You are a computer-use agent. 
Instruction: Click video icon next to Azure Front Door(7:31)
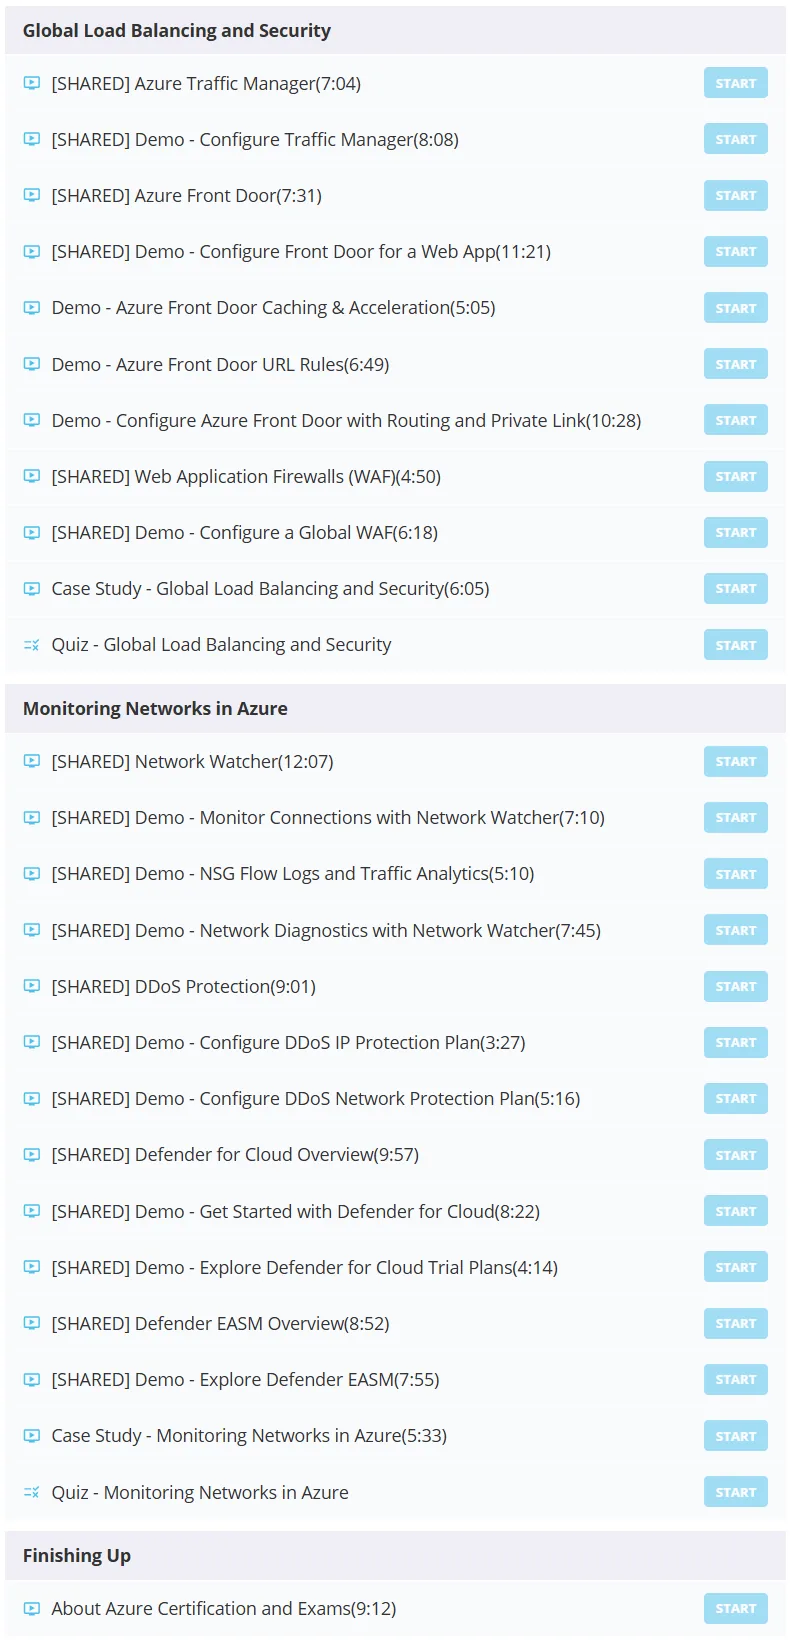(x=32, y=195)
